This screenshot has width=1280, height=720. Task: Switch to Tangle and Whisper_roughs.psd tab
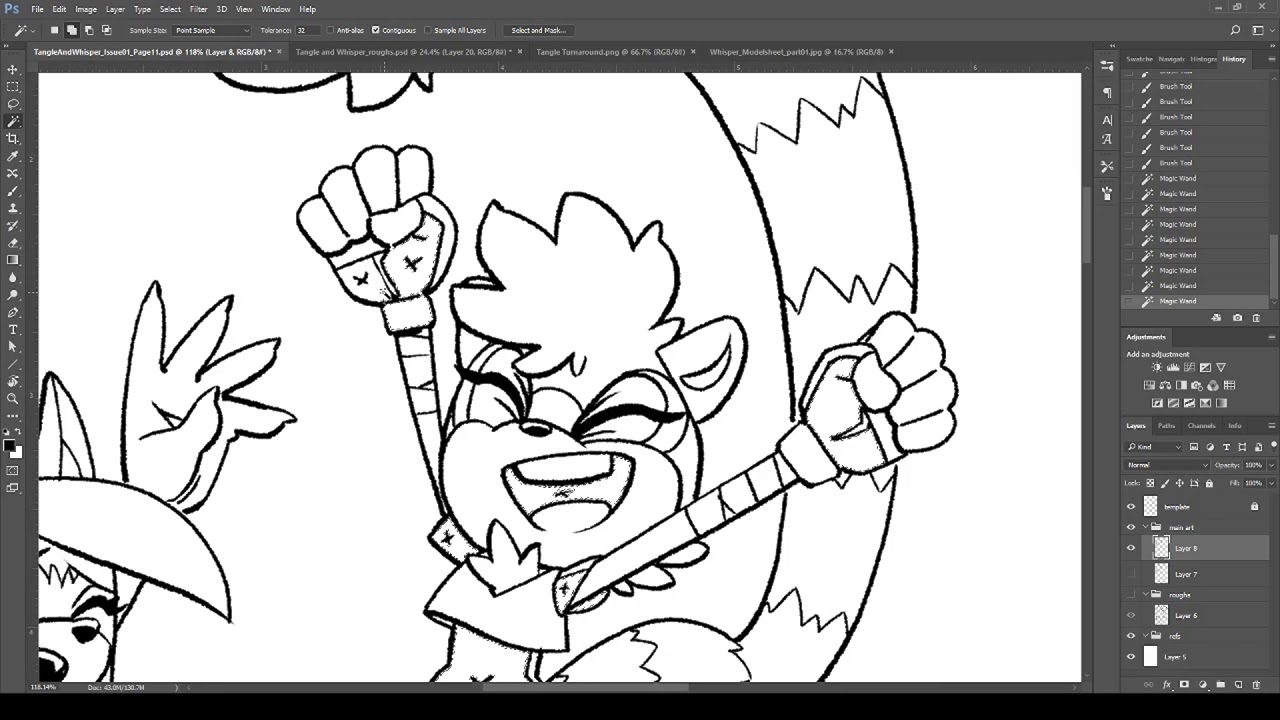coord(403,52)
